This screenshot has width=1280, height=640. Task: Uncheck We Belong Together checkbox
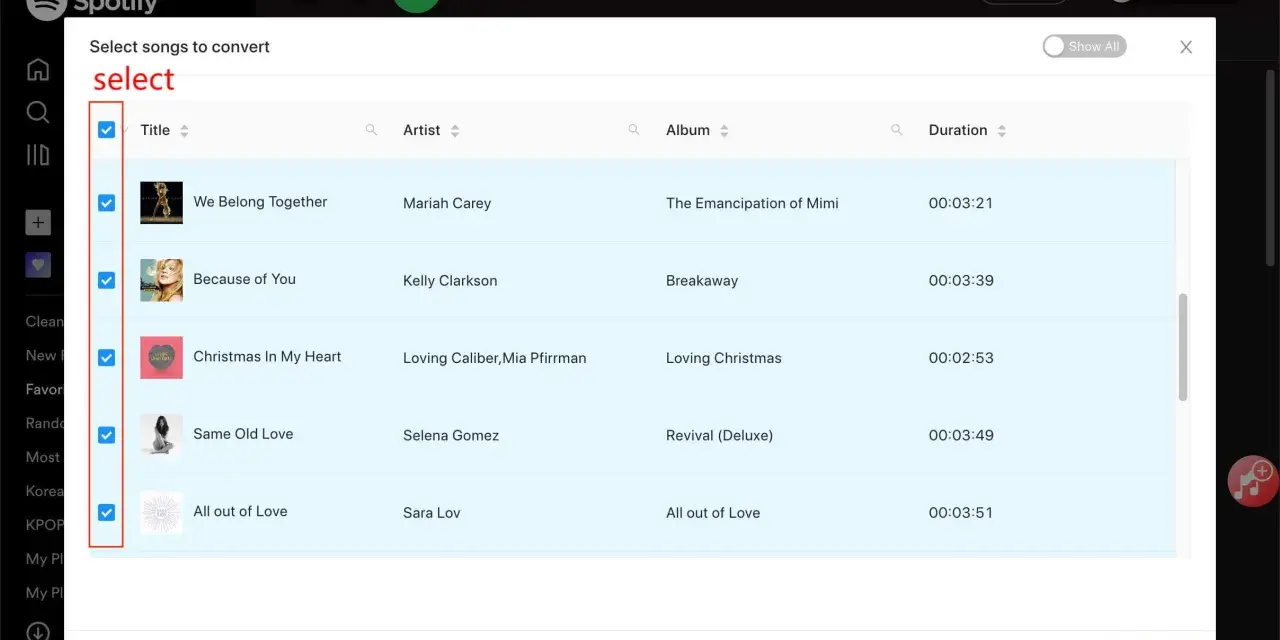[107, 203]
